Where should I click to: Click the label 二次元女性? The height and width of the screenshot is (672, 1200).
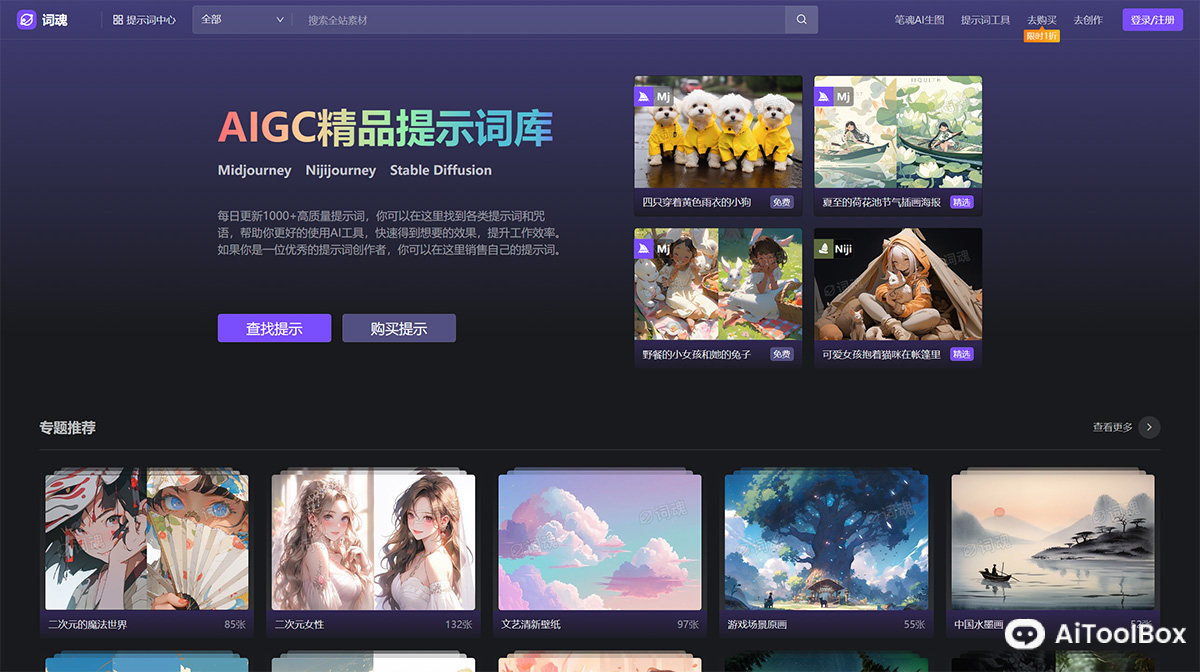pos(300,625)
